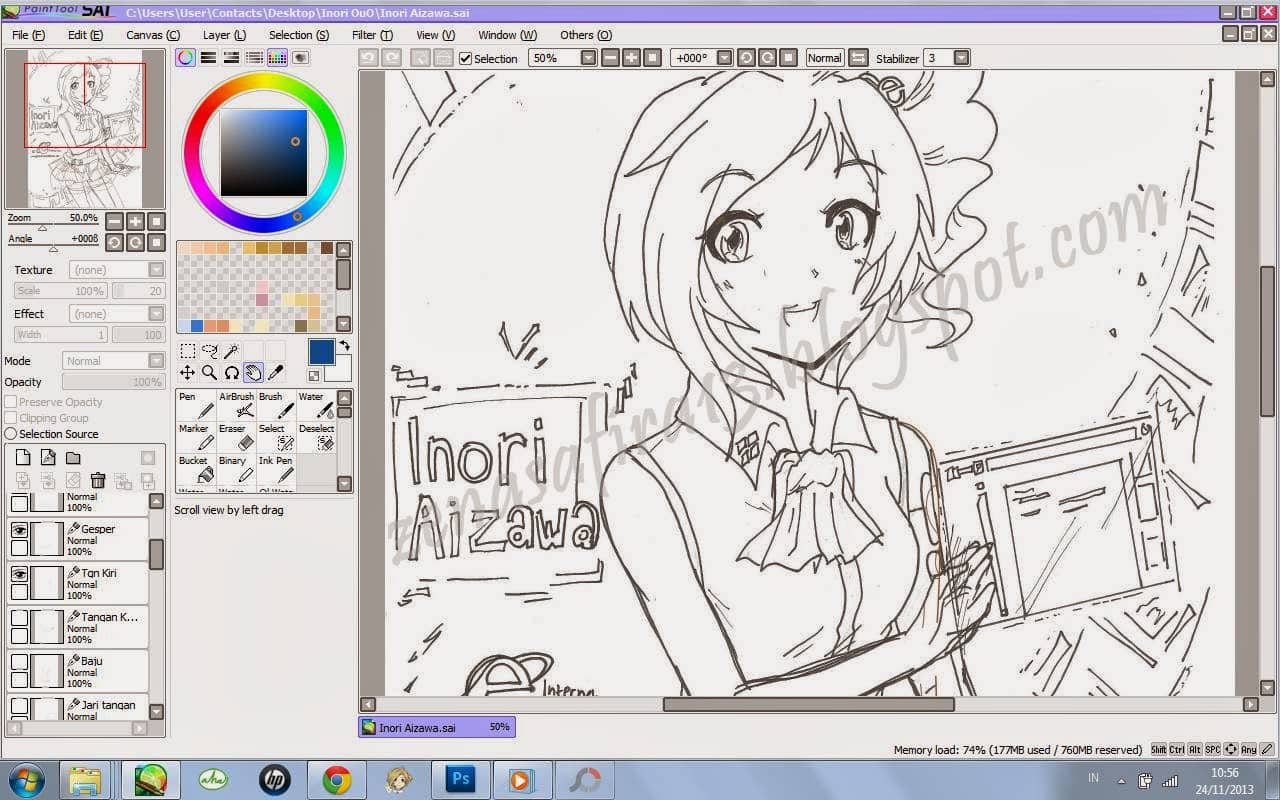Click the navigator zoom-in plus button
This screenshot has width=1280, height=800.
134,220
